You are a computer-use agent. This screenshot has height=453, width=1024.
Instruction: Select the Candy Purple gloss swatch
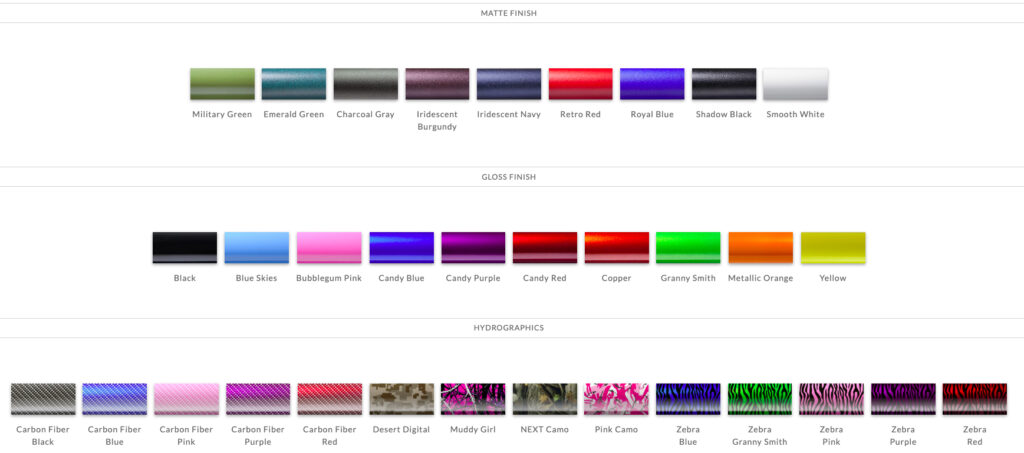(x=473, y=248)
